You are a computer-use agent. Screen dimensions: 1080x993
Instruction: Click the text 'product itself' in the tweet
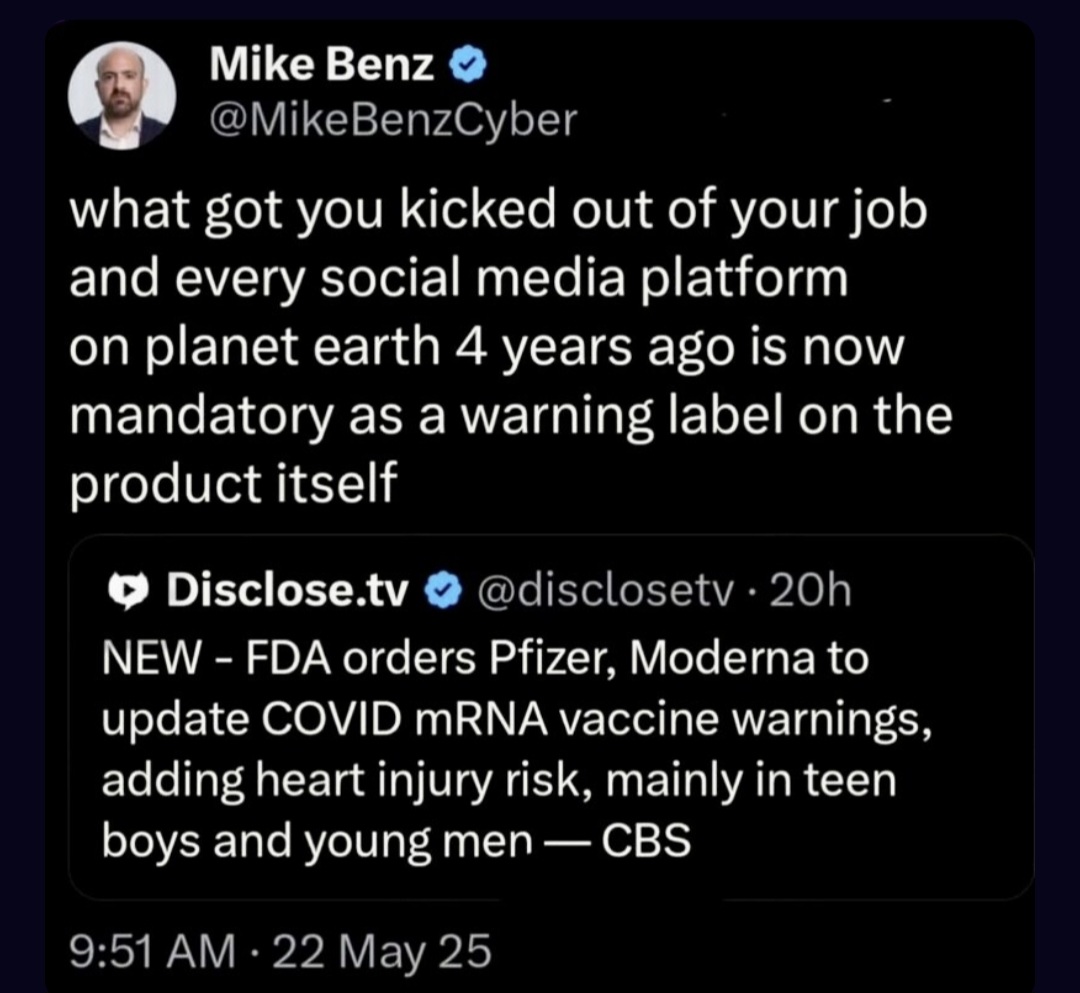tap(233, 483)
